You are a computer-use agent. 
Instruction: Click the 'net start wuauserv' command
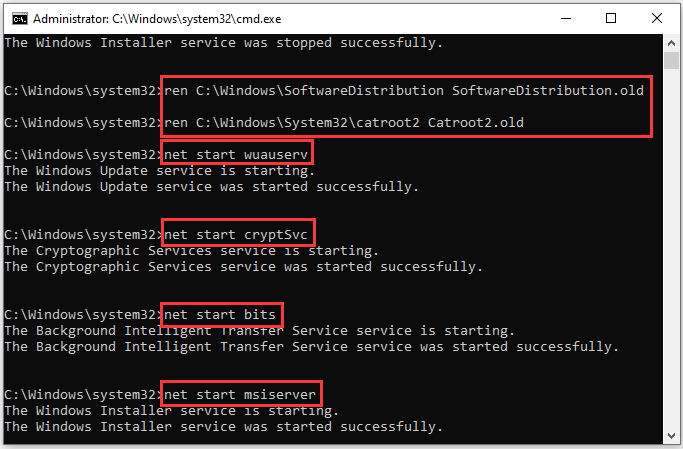237,153
